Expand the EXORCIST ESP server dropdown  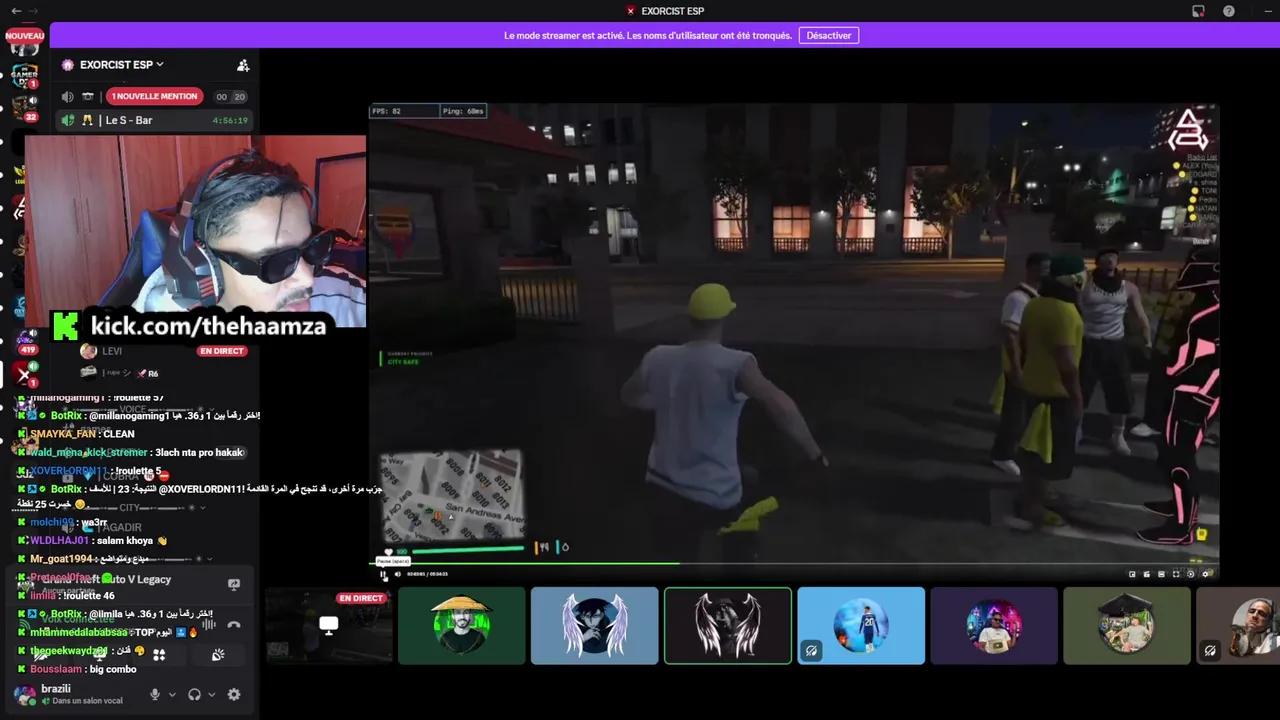pyautogui.click(x=160, y=65)
